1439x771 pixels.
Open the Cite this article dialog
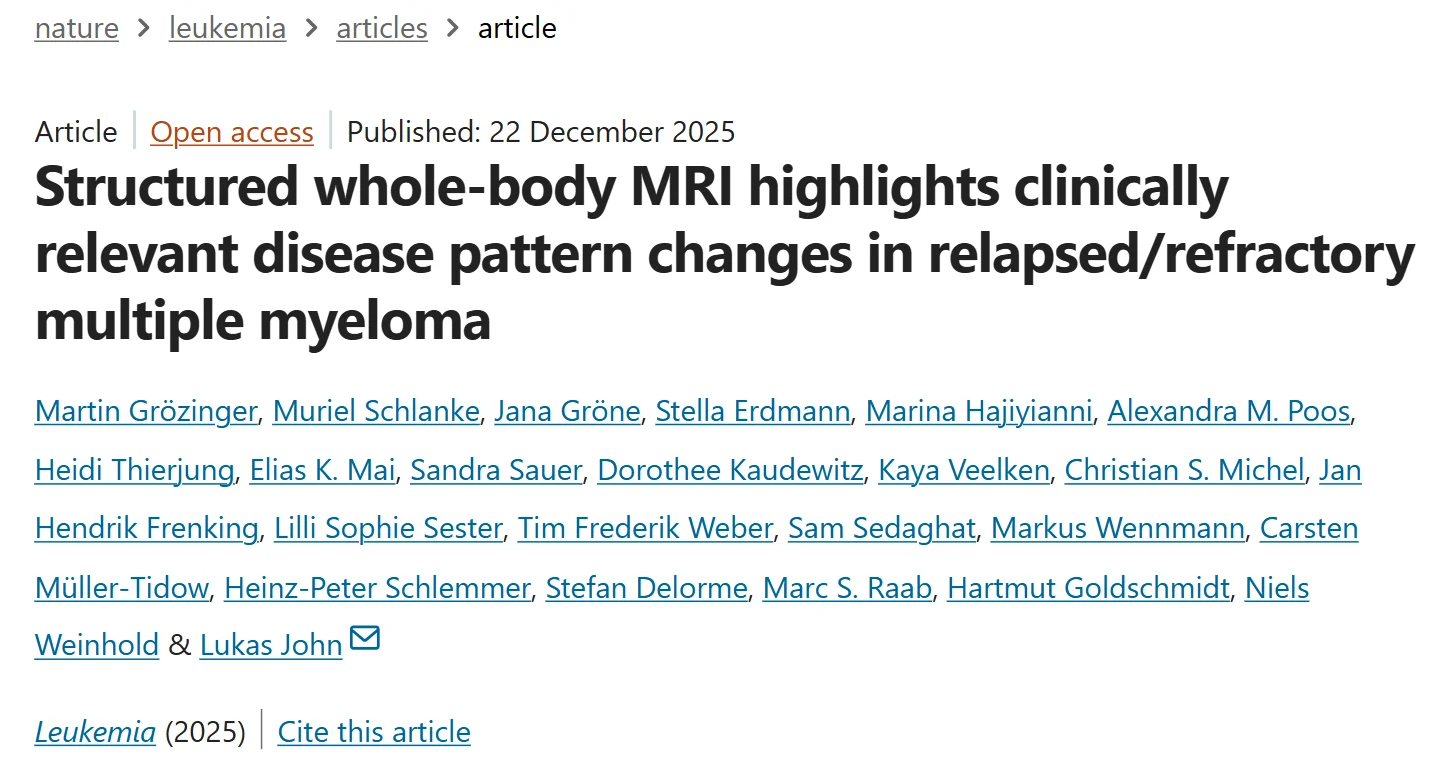373,731
